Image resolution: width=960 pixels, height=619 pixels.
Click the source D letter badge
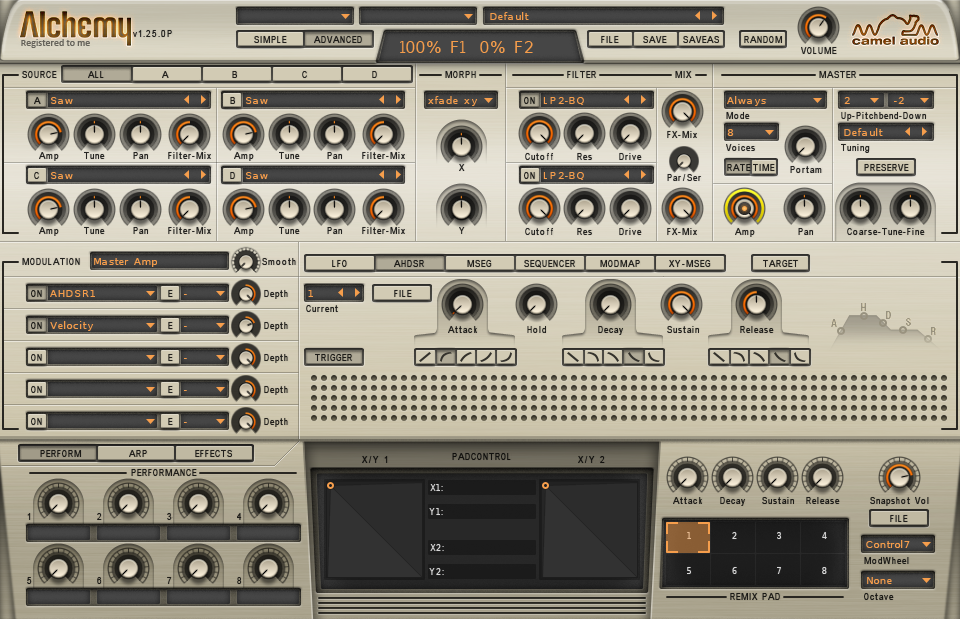coord(232,176)
